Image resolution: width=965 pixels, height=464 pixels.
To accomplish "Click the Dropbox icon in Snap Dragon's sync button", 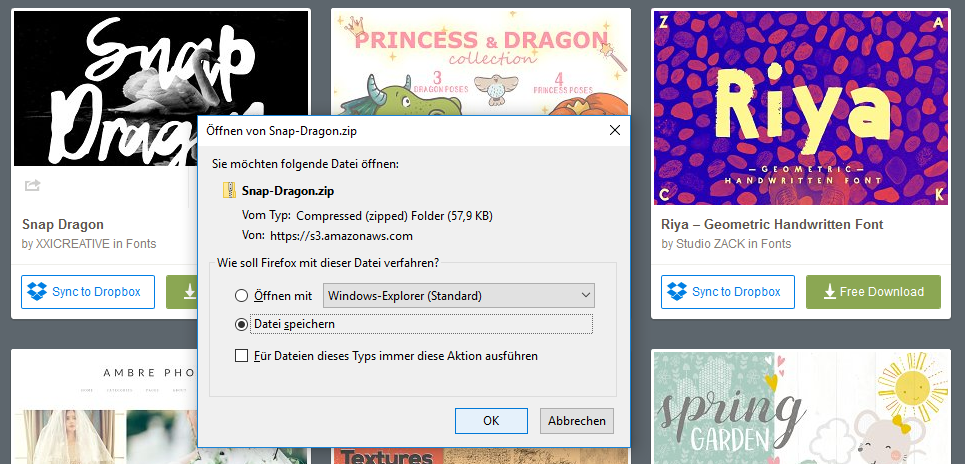I will [x=38, y=292].
